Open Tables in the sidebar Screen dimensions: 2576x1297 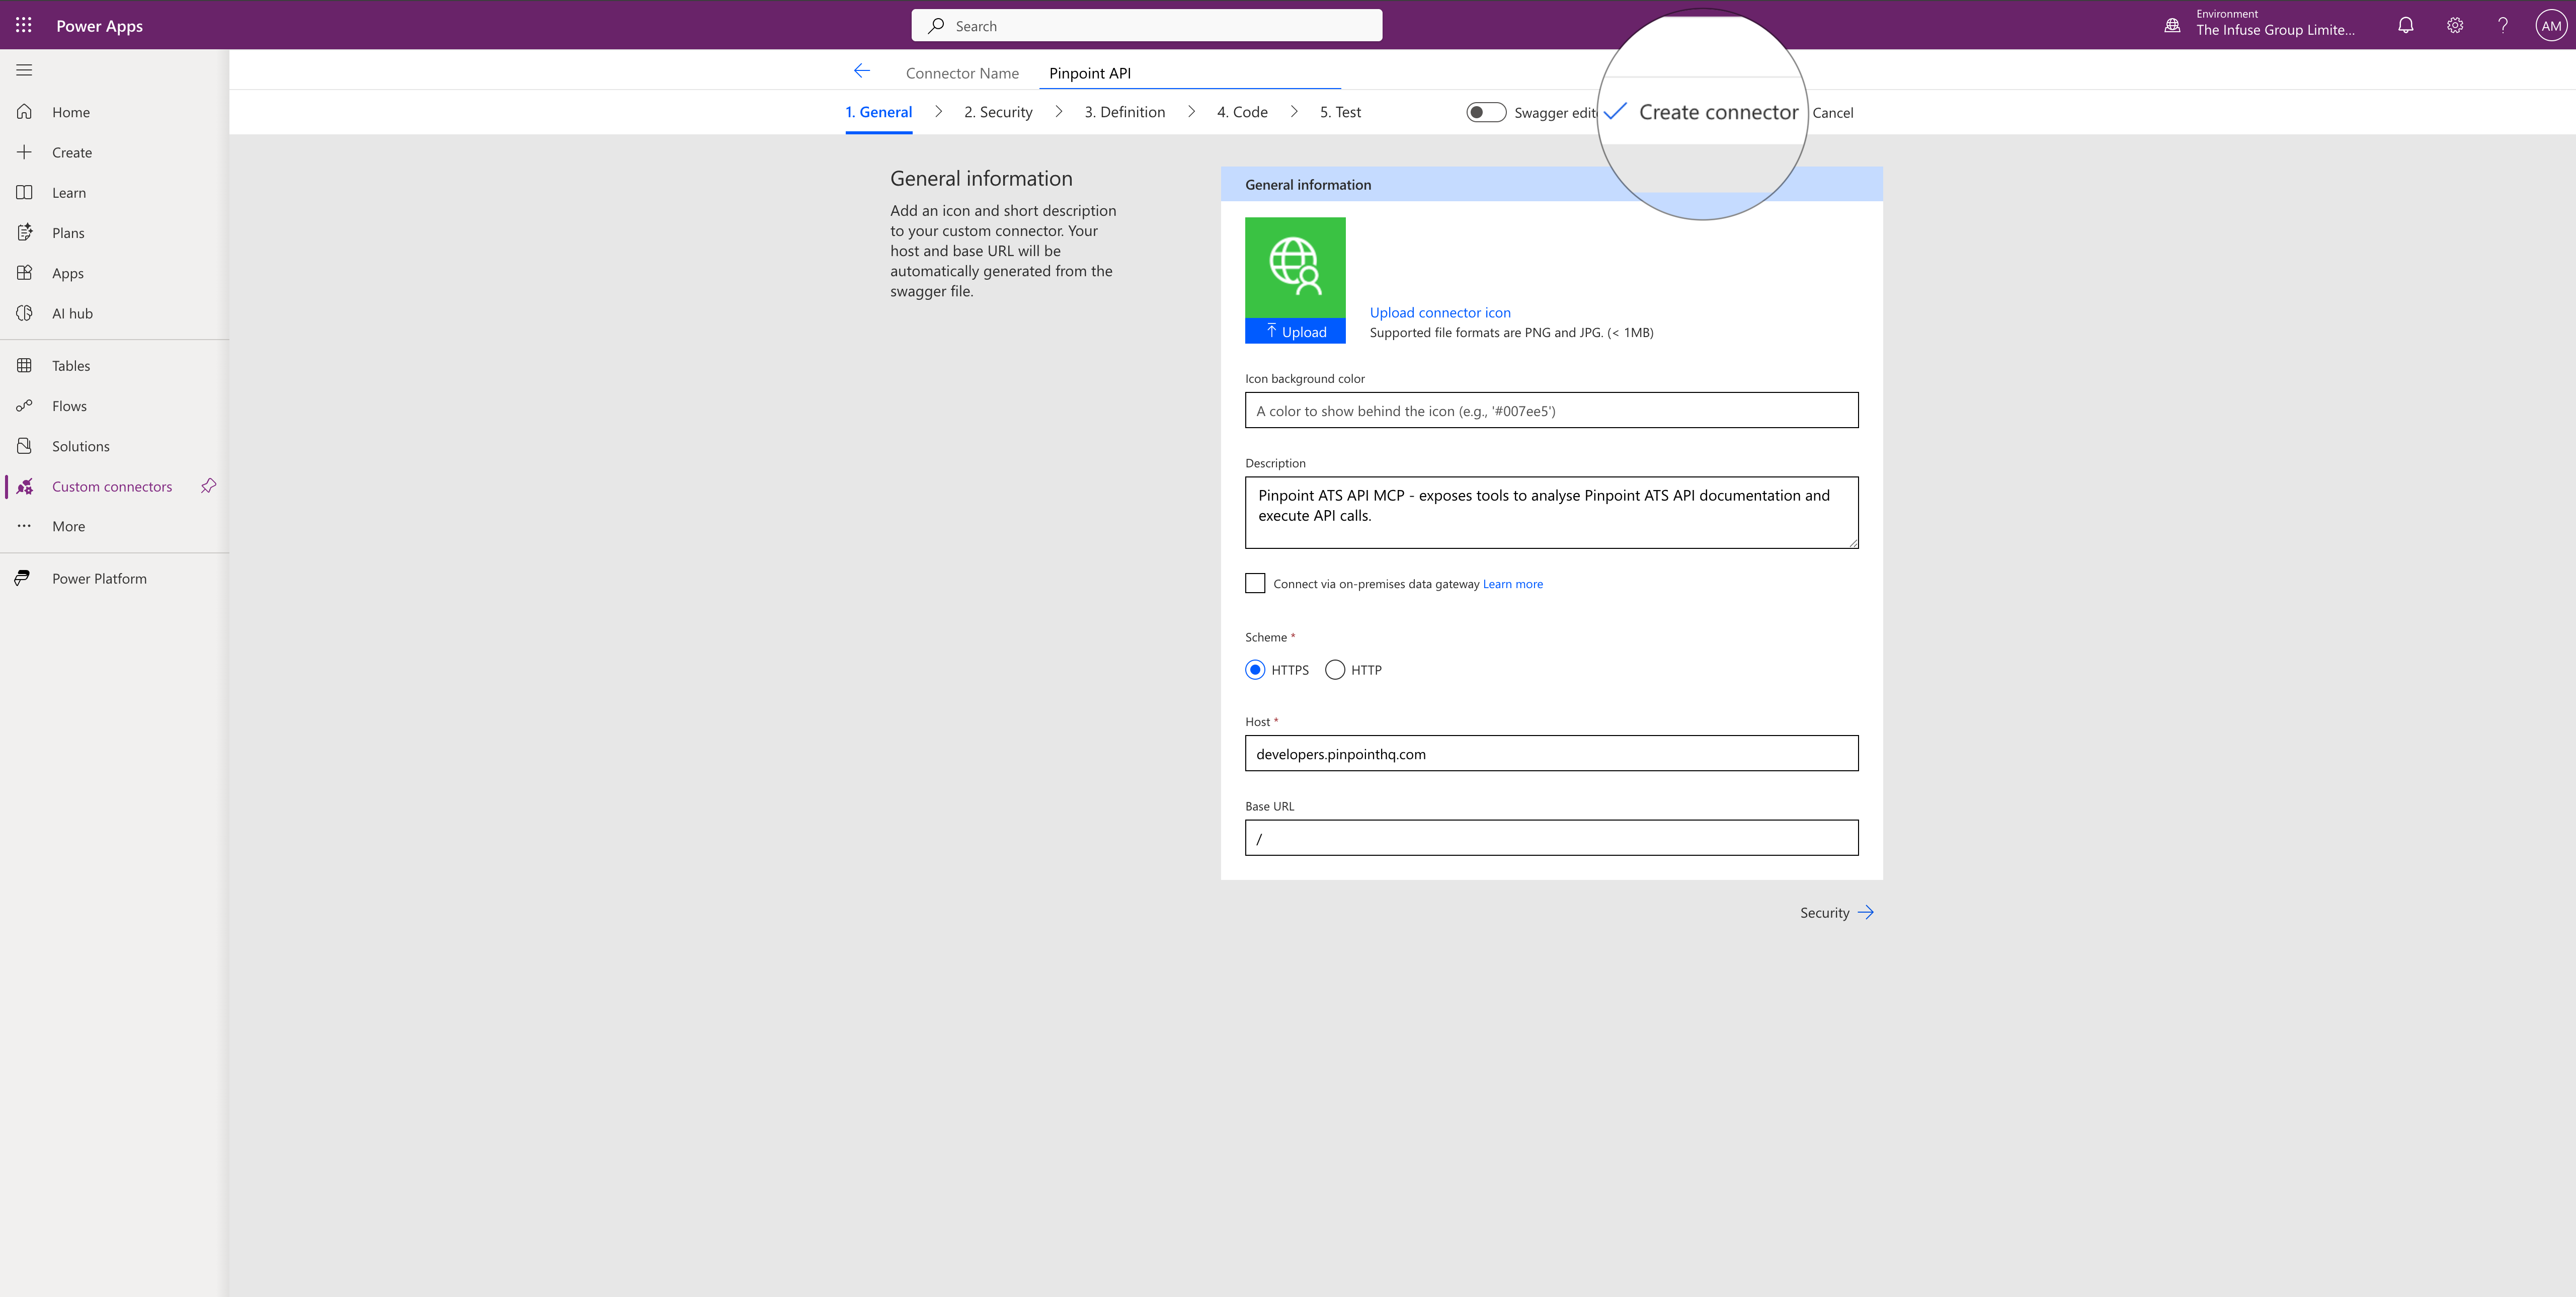click(71, 365)
